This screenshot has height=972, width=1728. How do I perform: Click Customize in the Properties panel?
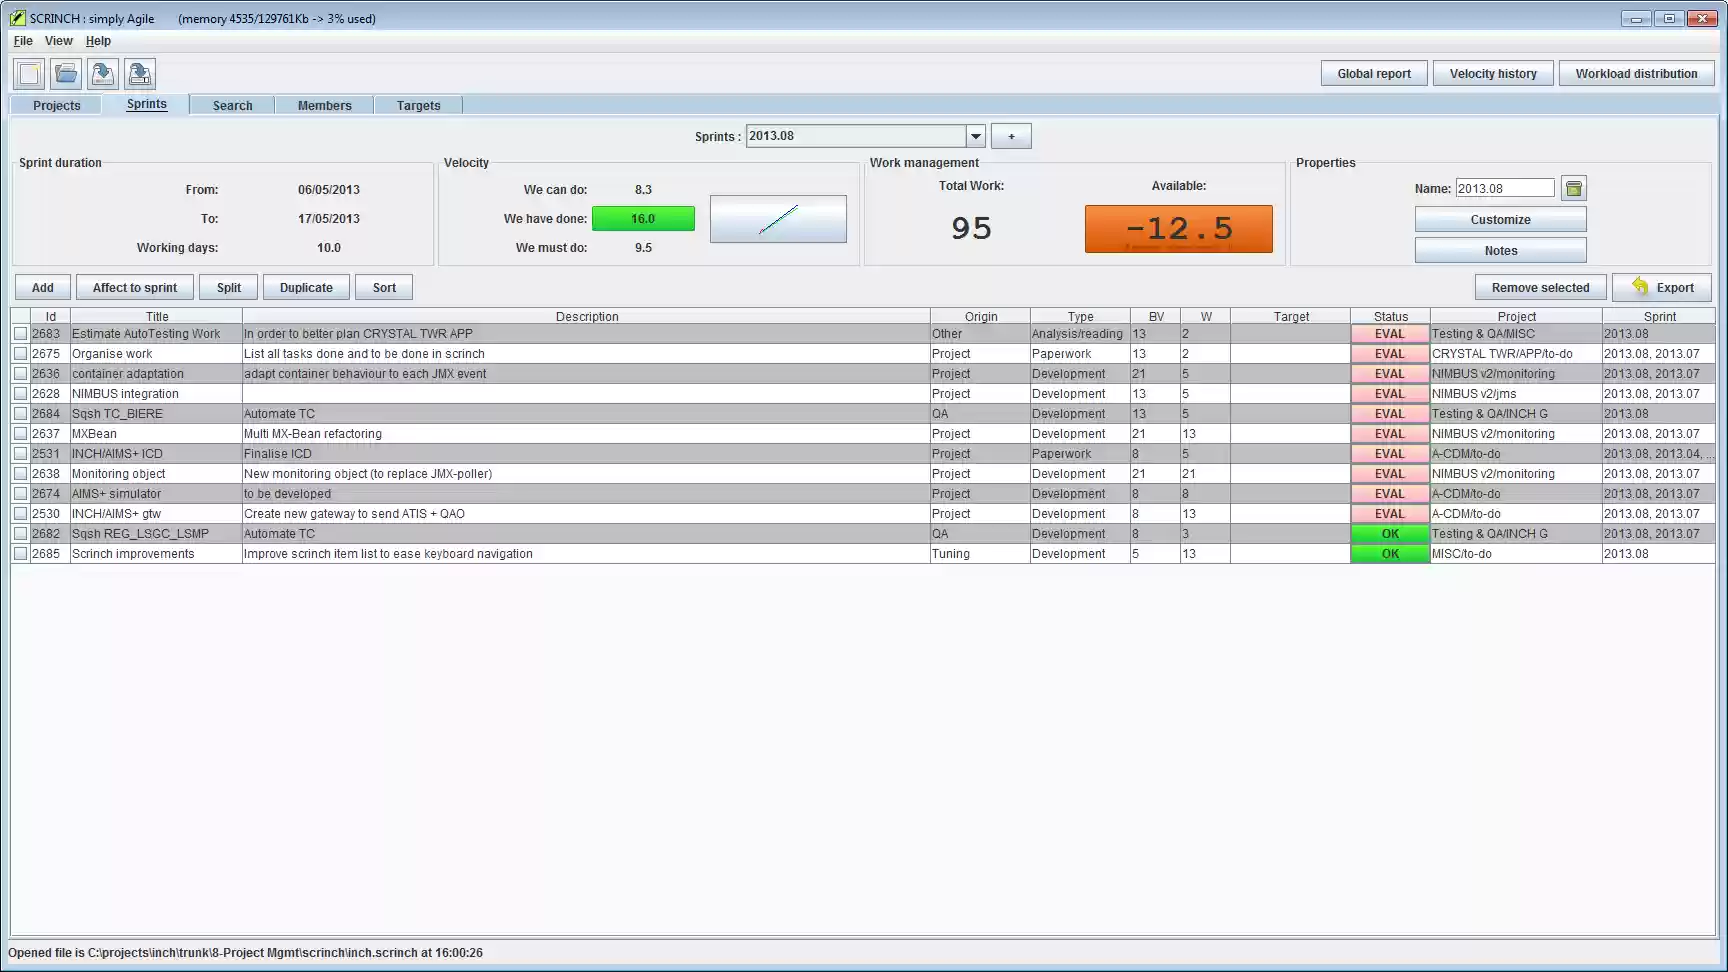1500,219
